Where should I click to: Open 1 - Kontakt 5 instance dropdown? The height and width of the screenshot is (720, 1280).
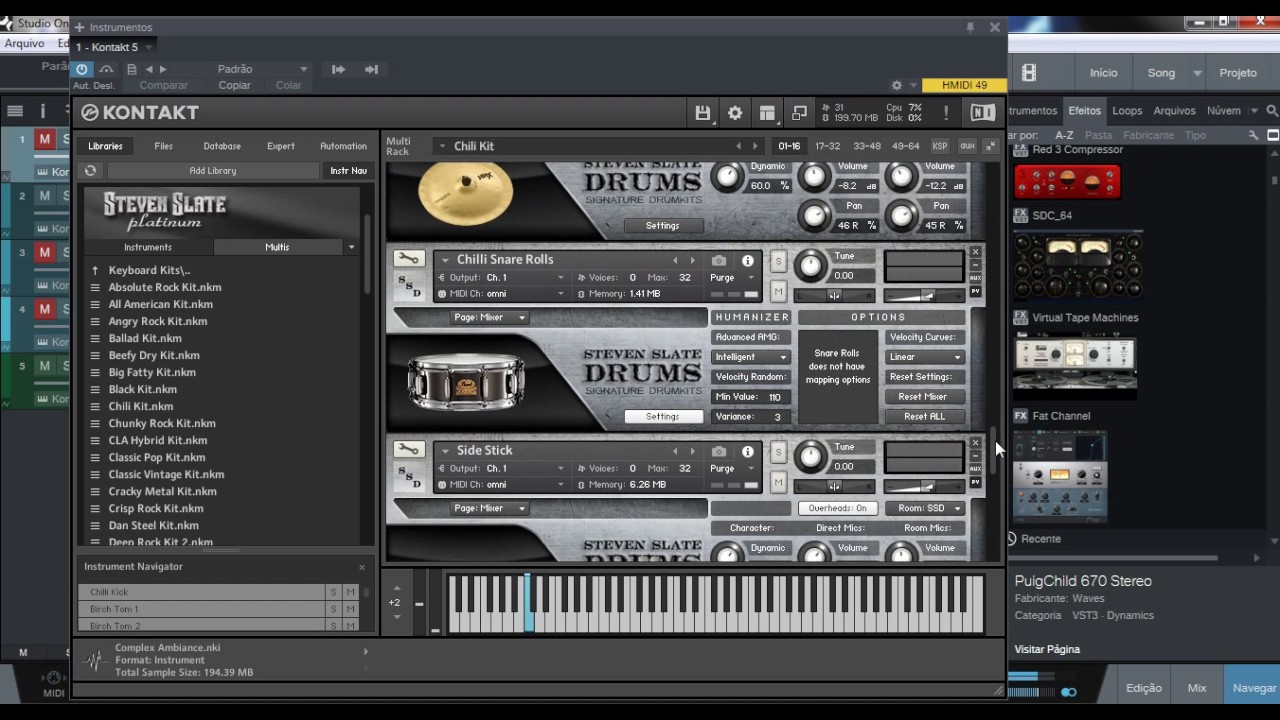click(x=114, y=47)
